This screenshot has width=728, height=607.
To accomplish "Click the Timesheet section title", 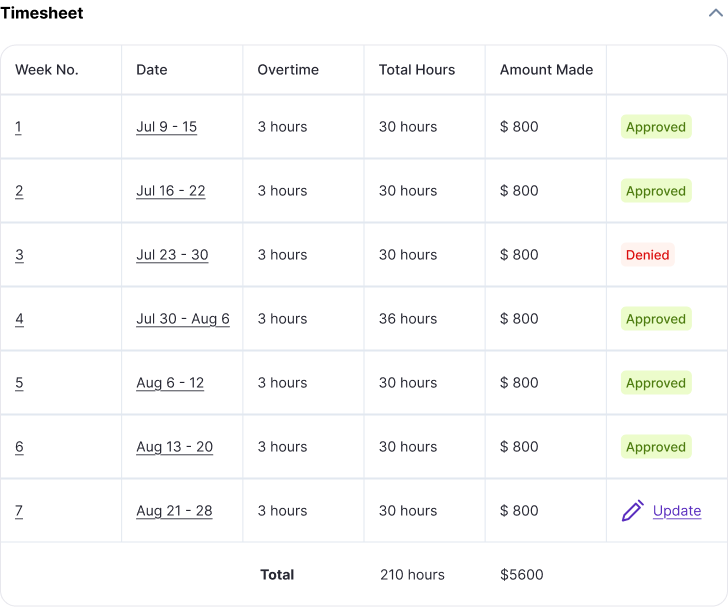I will coord(42,13).
